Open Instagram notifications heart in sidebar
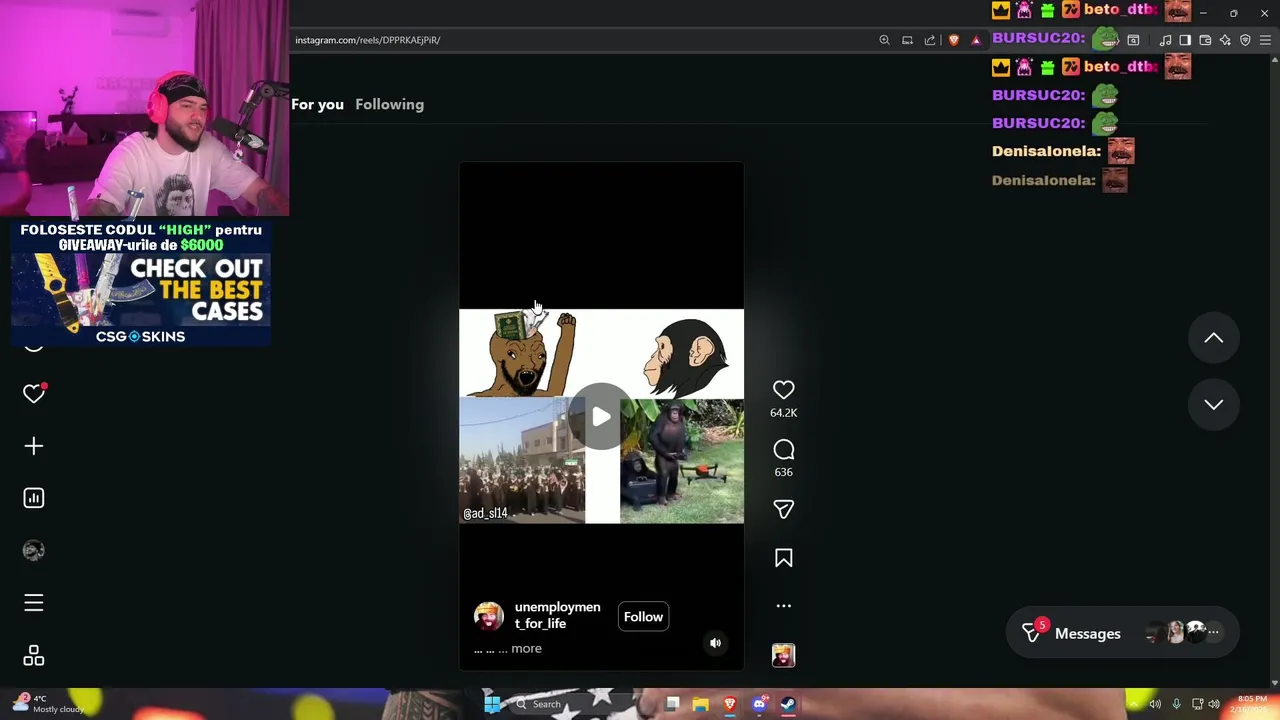 tap(34, 394)
